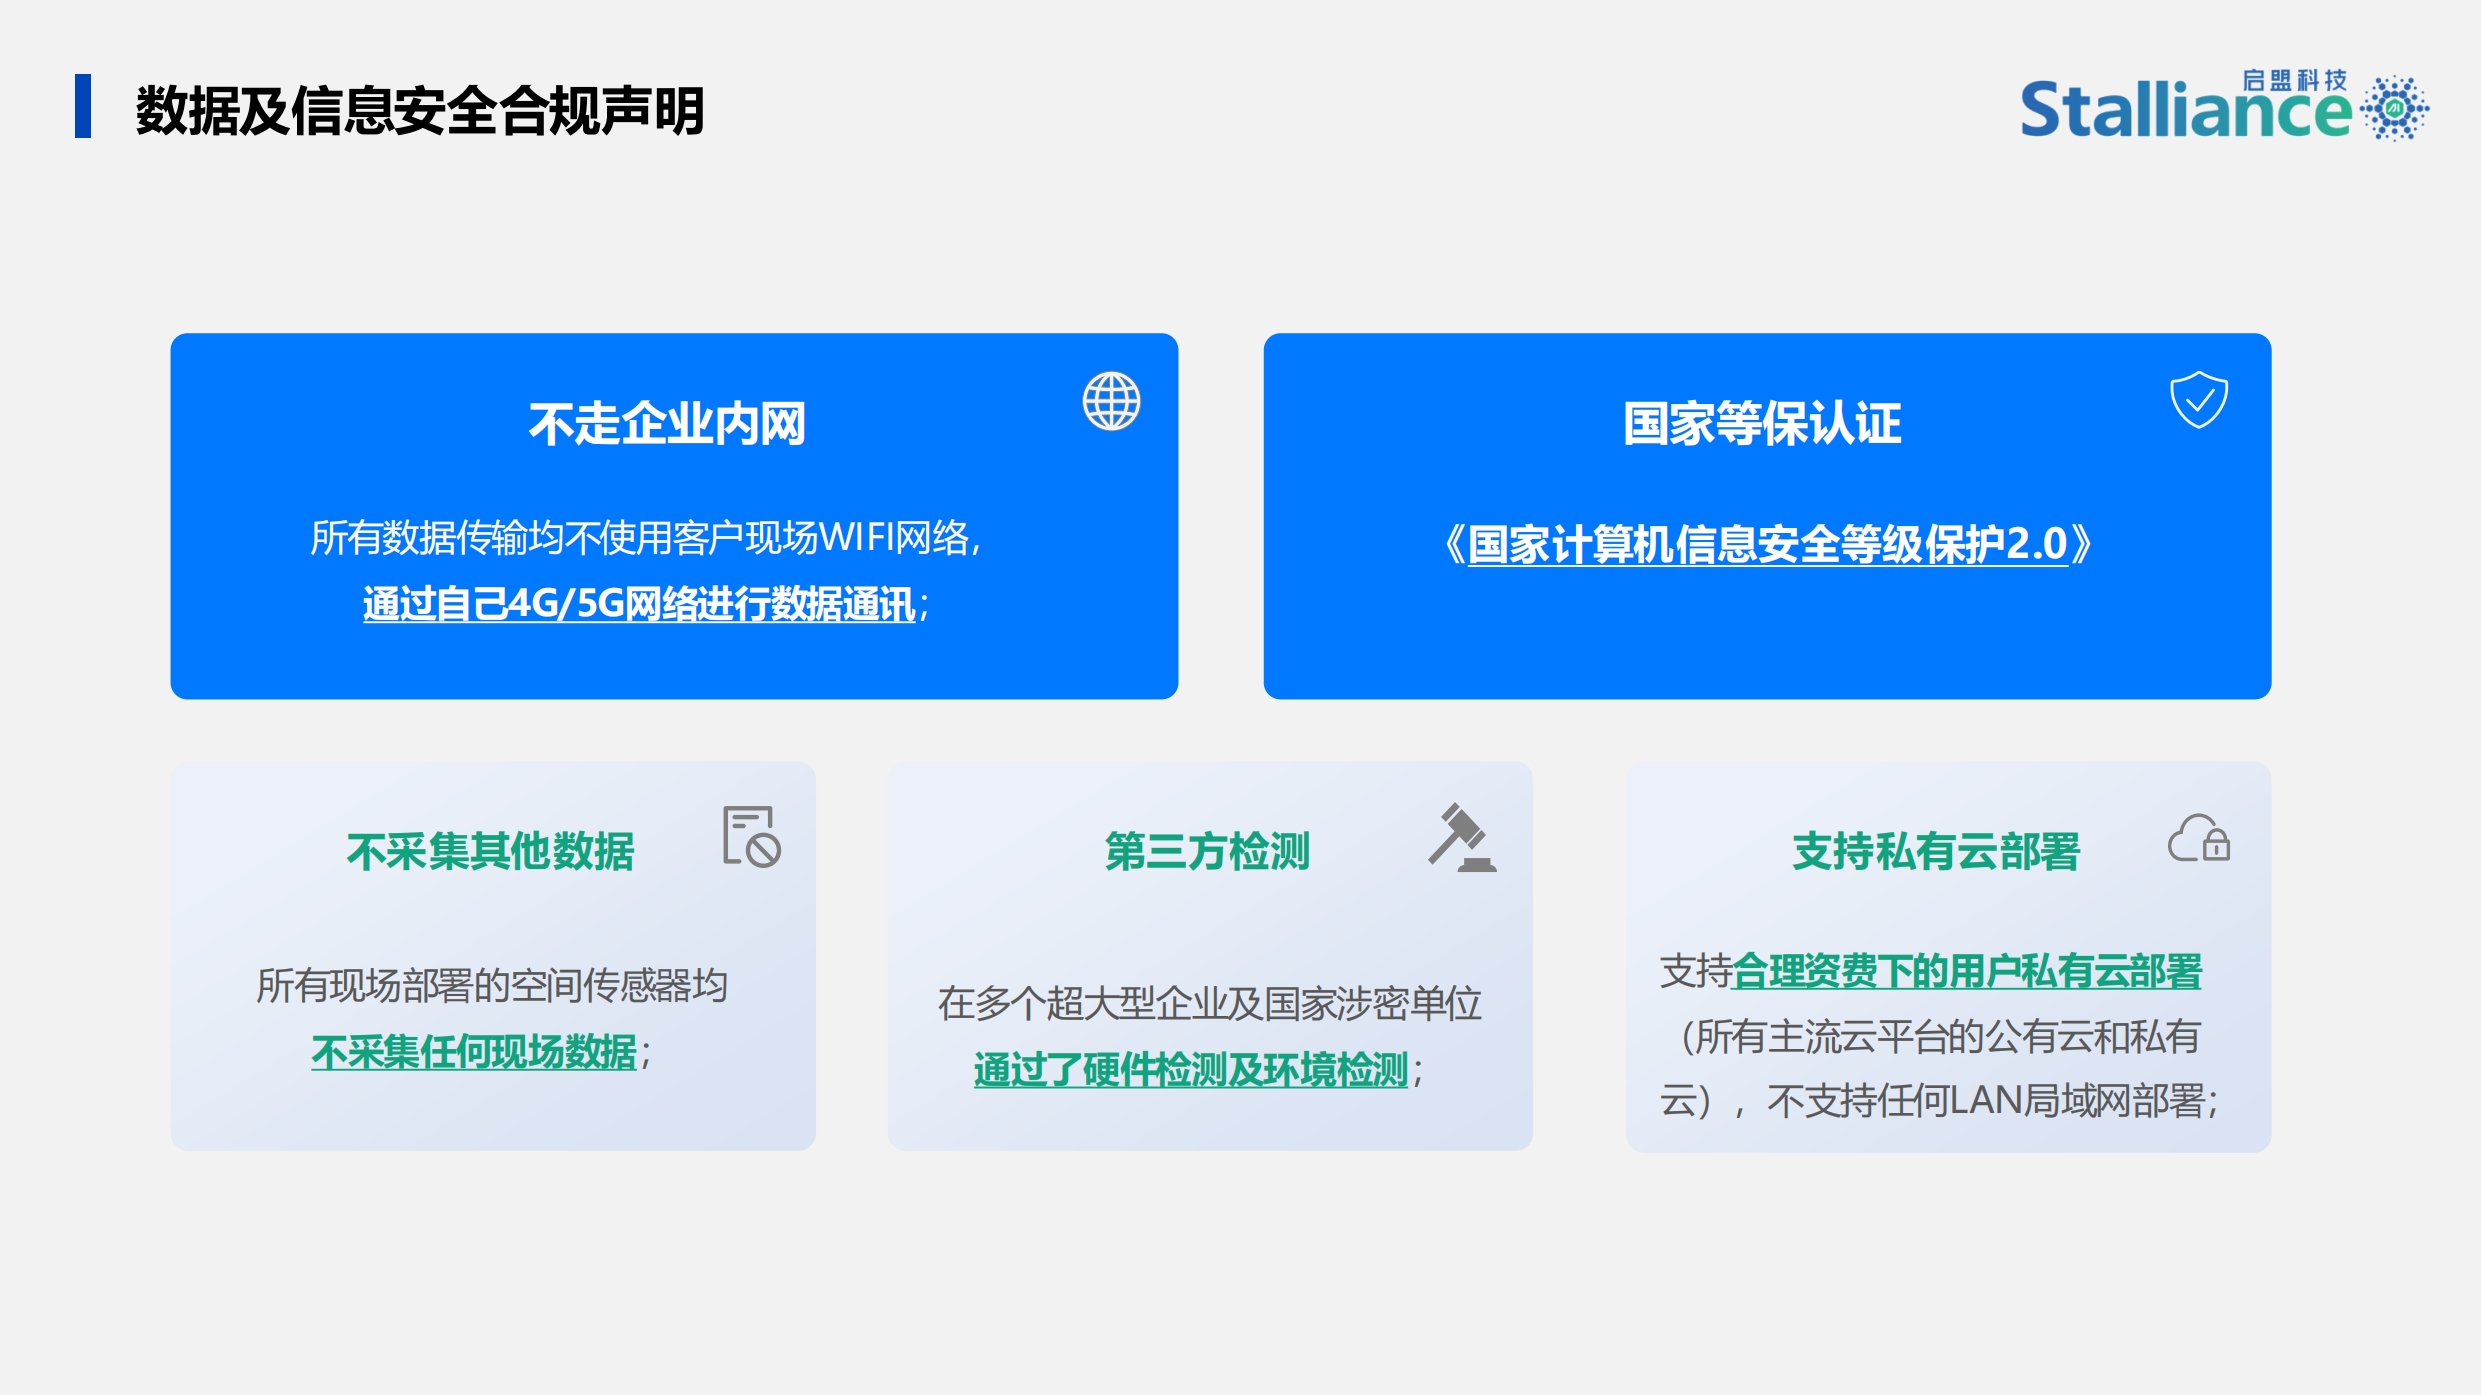This screenshot has height=1395, width=2481.
Task: Click the text 所有现场部署的空间传感器均
Action: pyautogui.click(x=492, y=986)
